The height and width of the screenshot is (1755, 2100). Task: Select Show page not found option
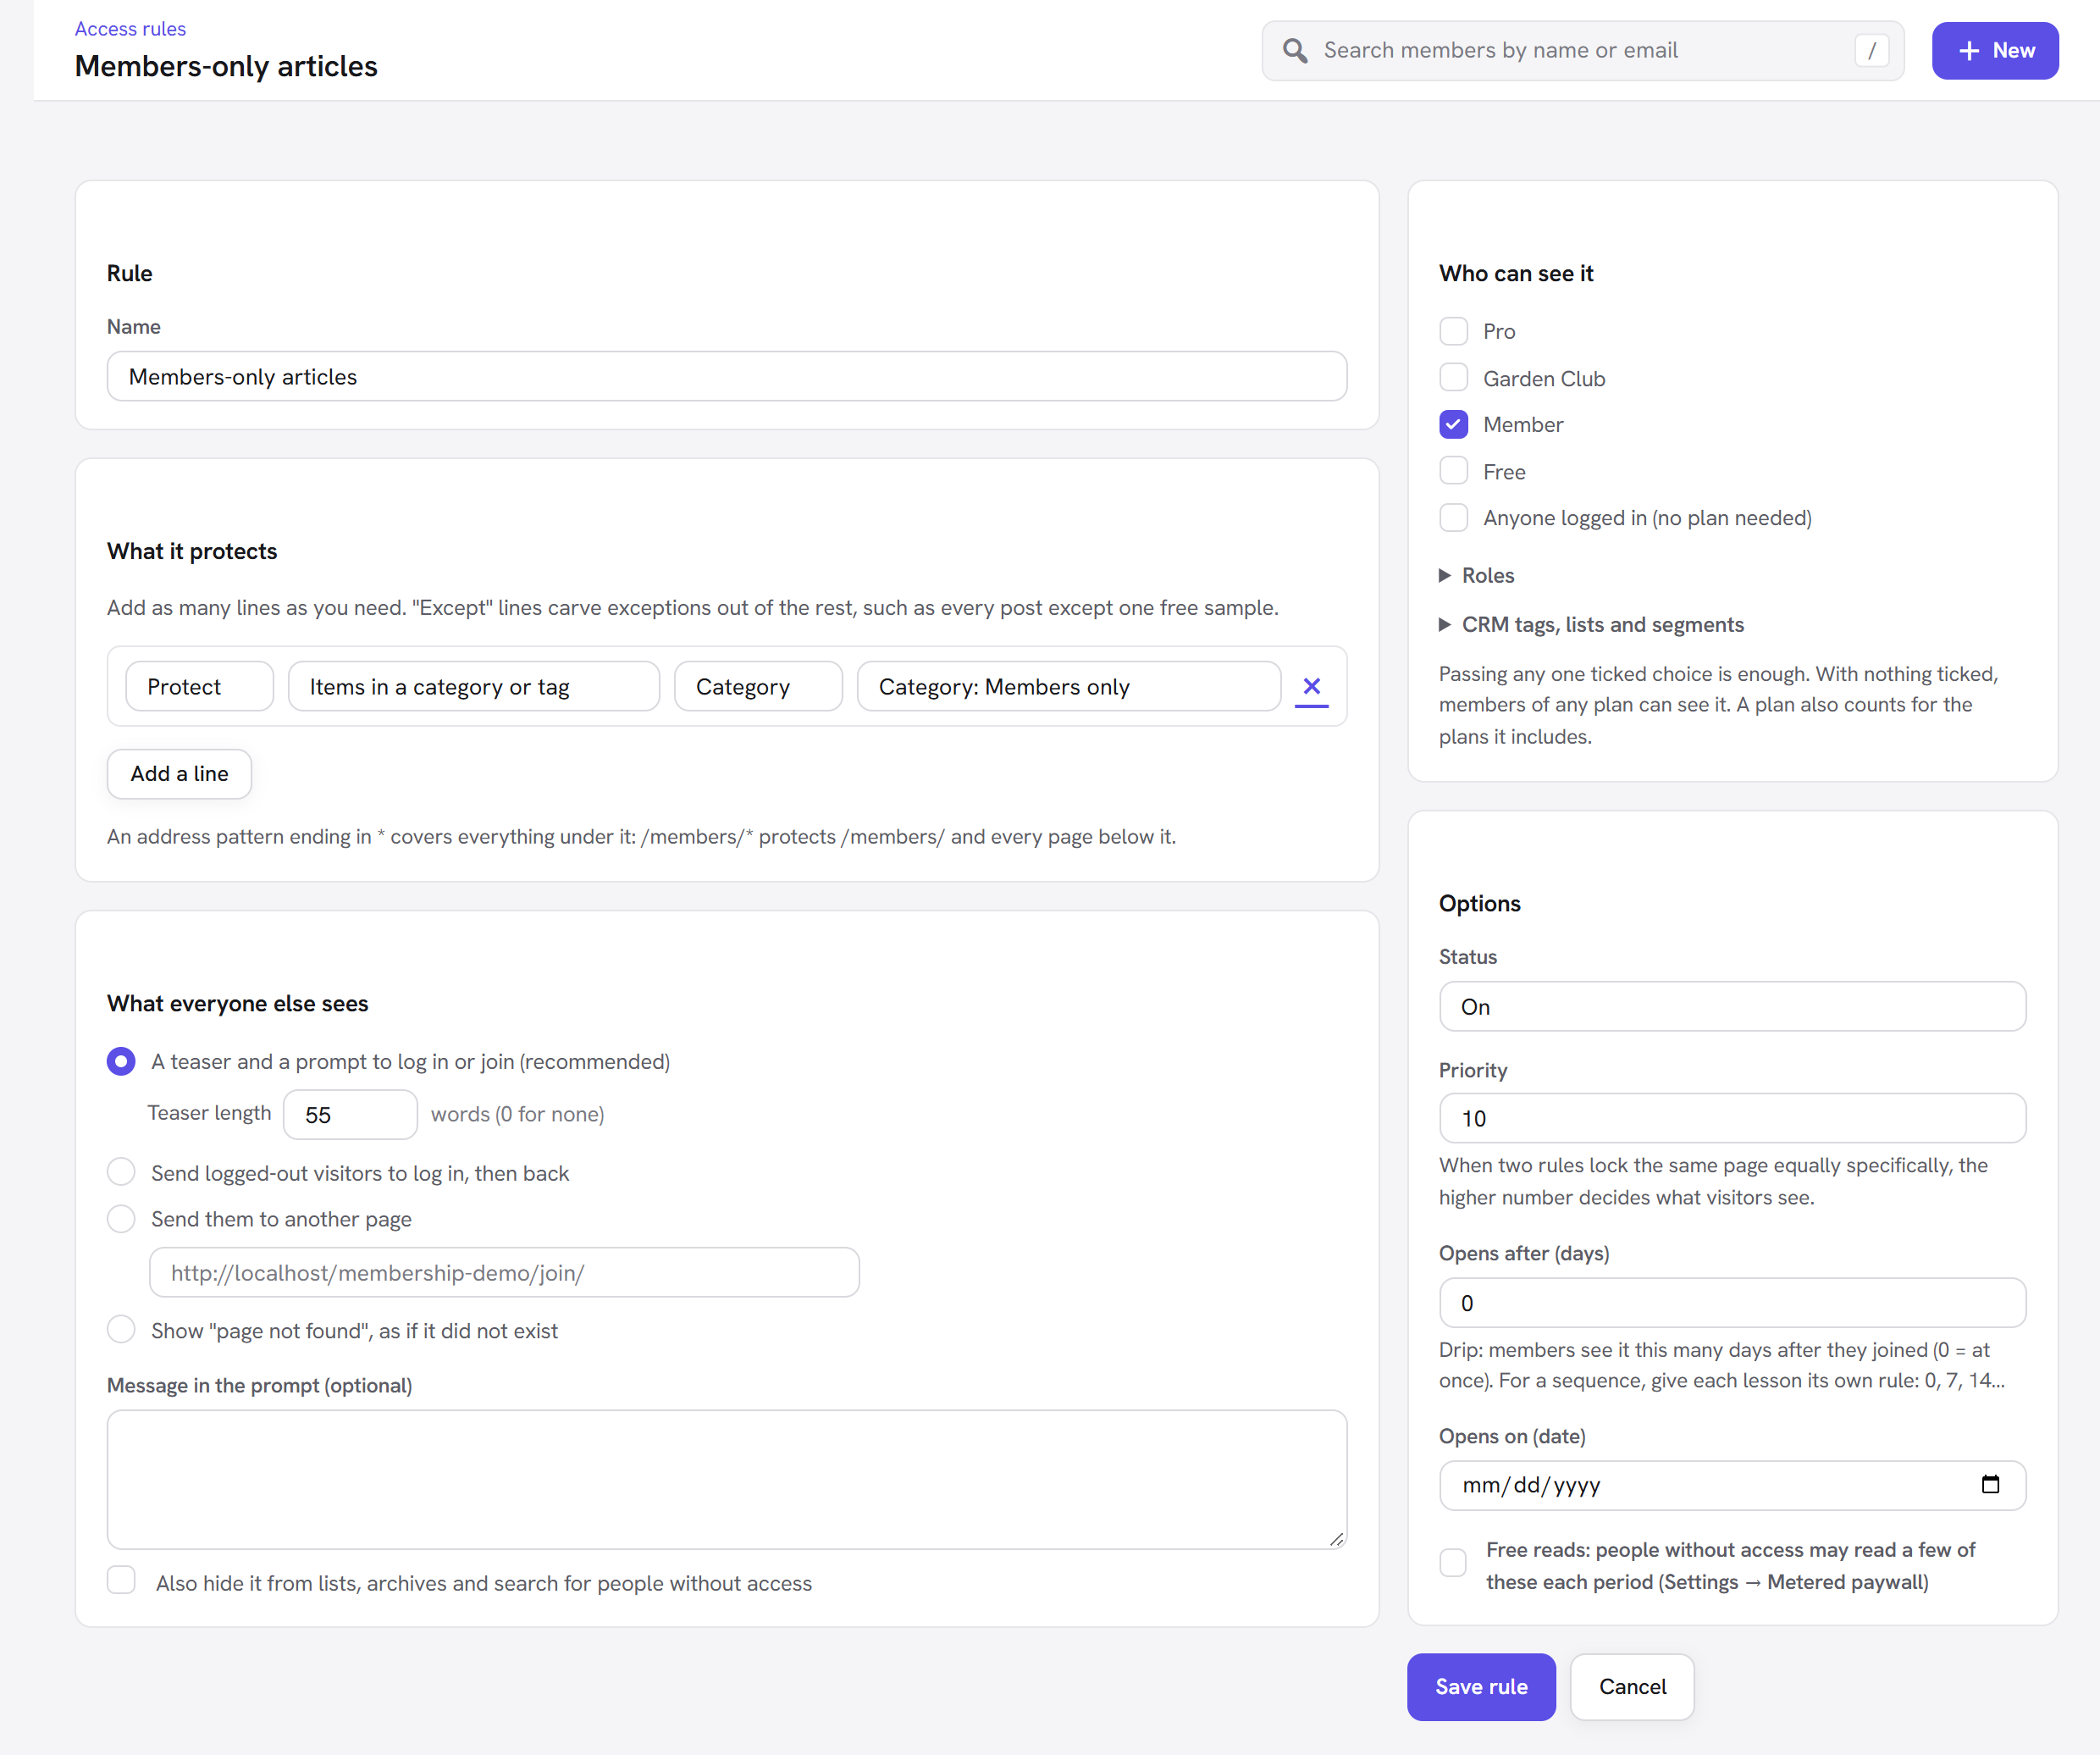[122, 1330]
